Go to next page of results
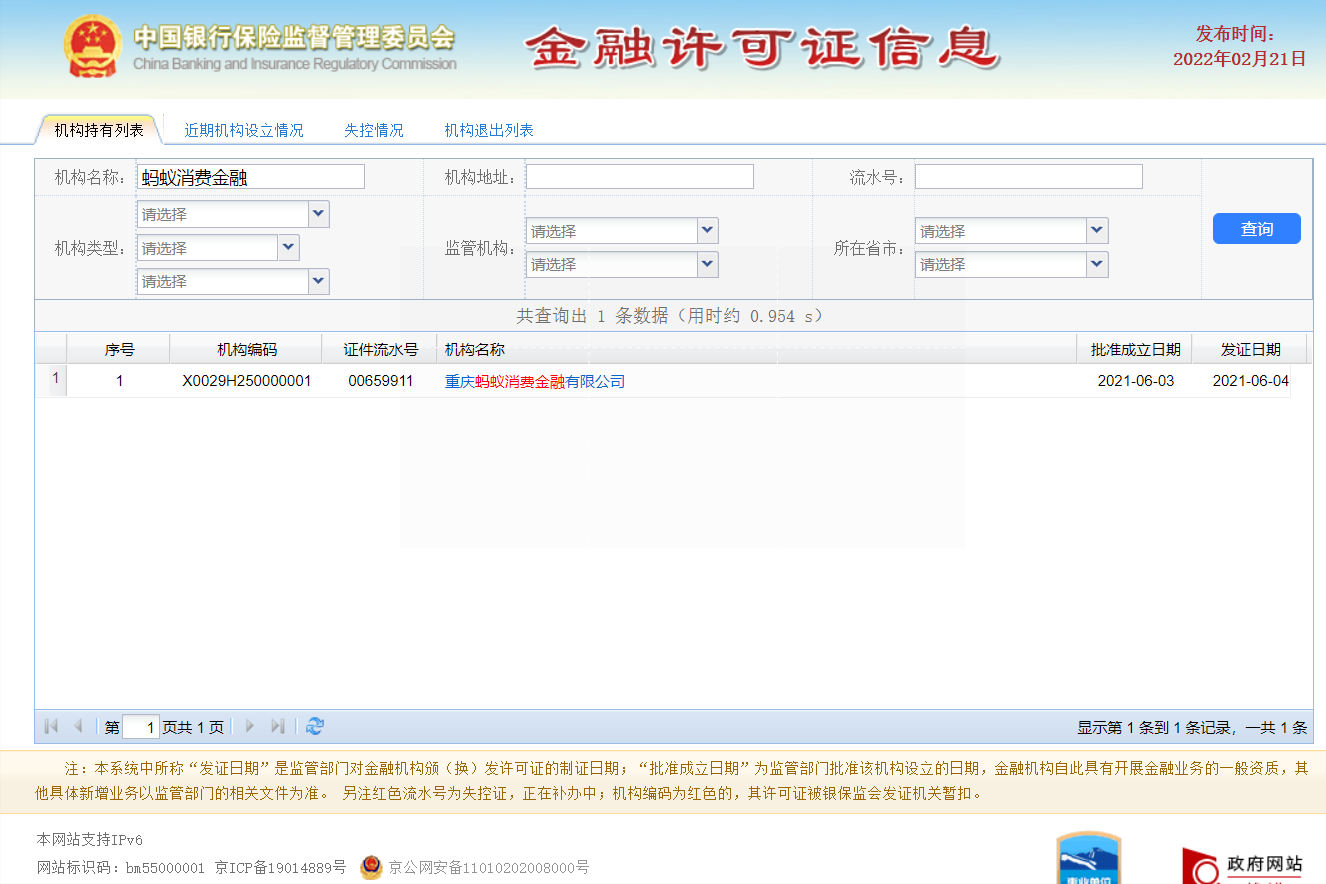This screenshot has height=884, width=1326. pos(250,726)
